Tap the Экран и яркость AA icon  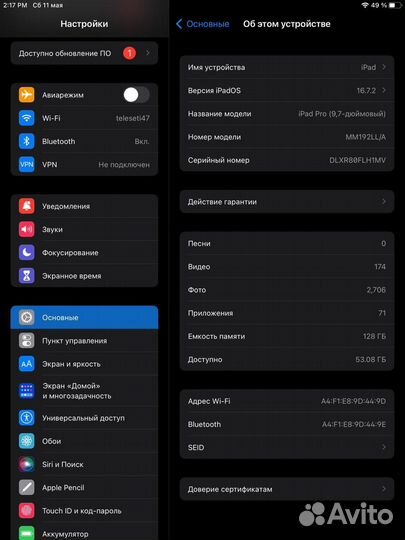(27, 364)
